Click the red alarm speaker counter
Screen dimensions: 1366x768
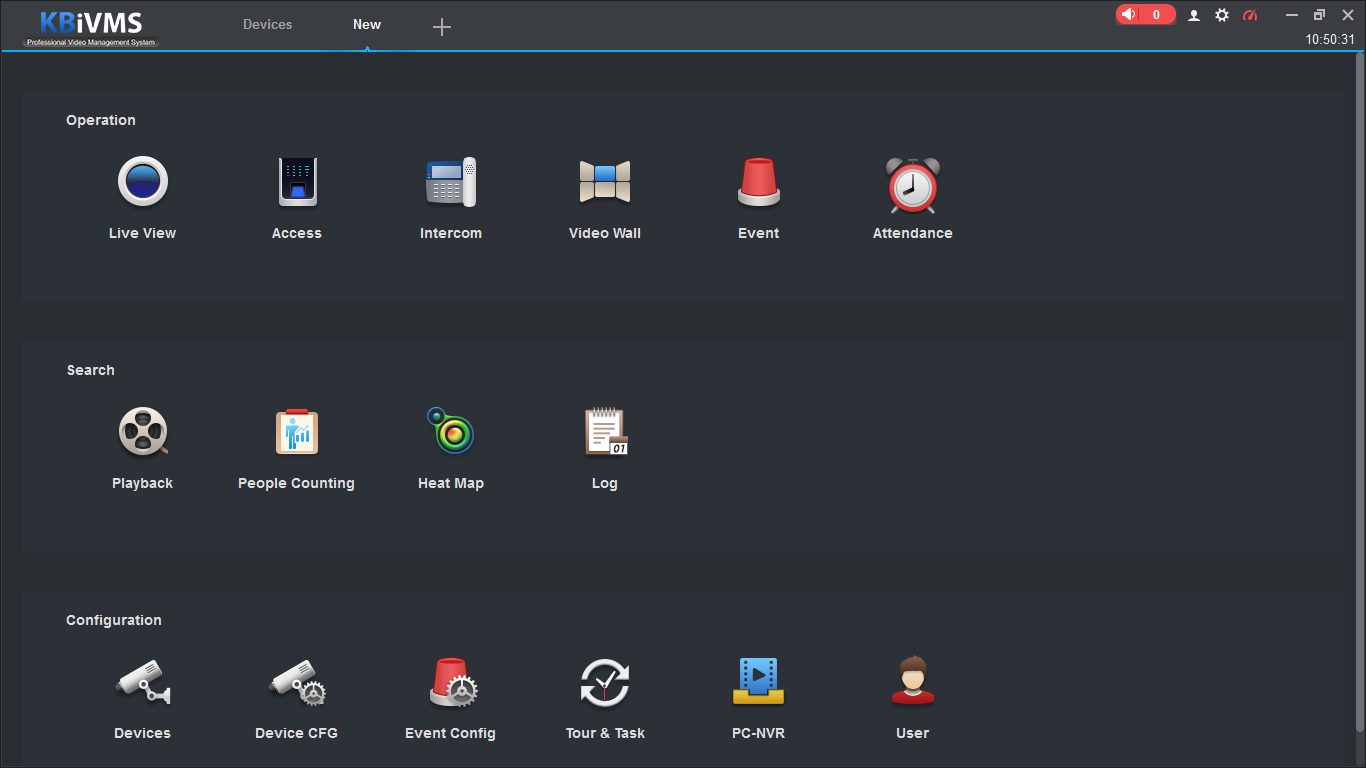point(1145,15)
